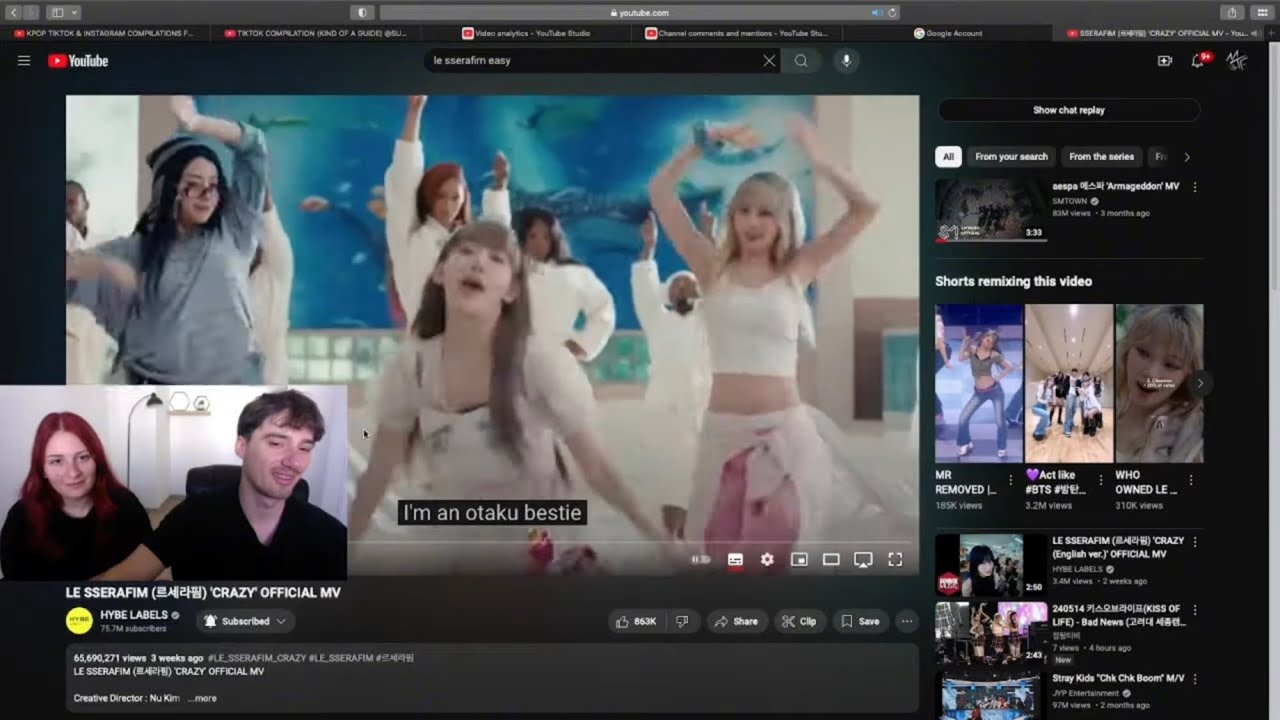Open options for KISS OF LIFE video

point(1195,610)
